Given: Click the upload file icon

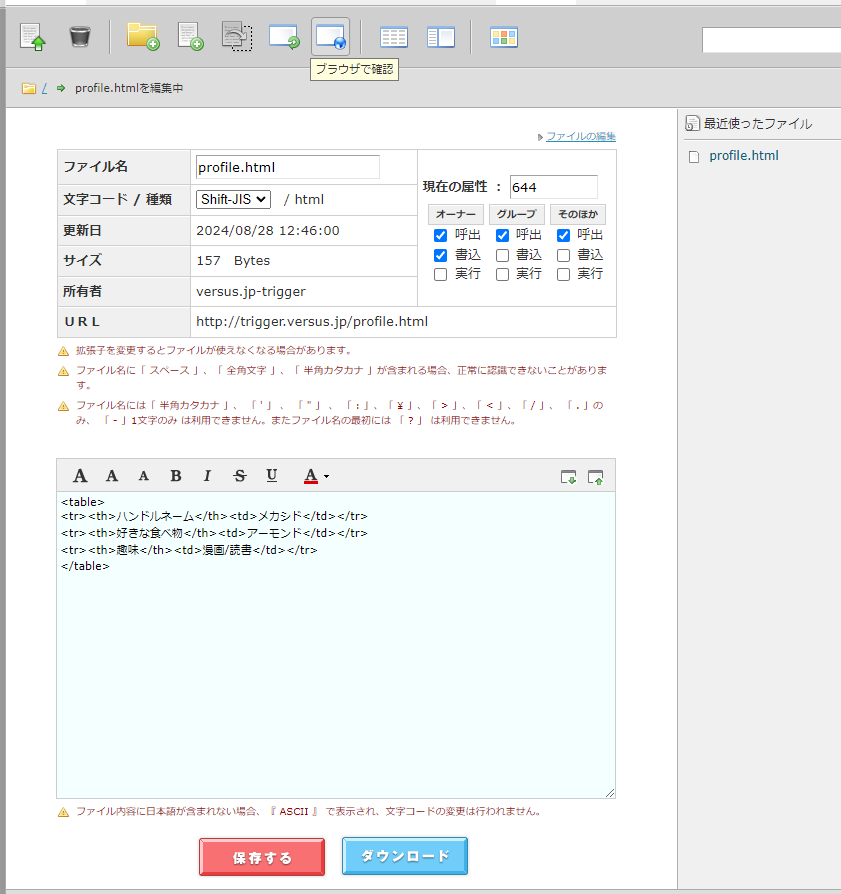Looking at the screenshot, I should click(32, 37).
